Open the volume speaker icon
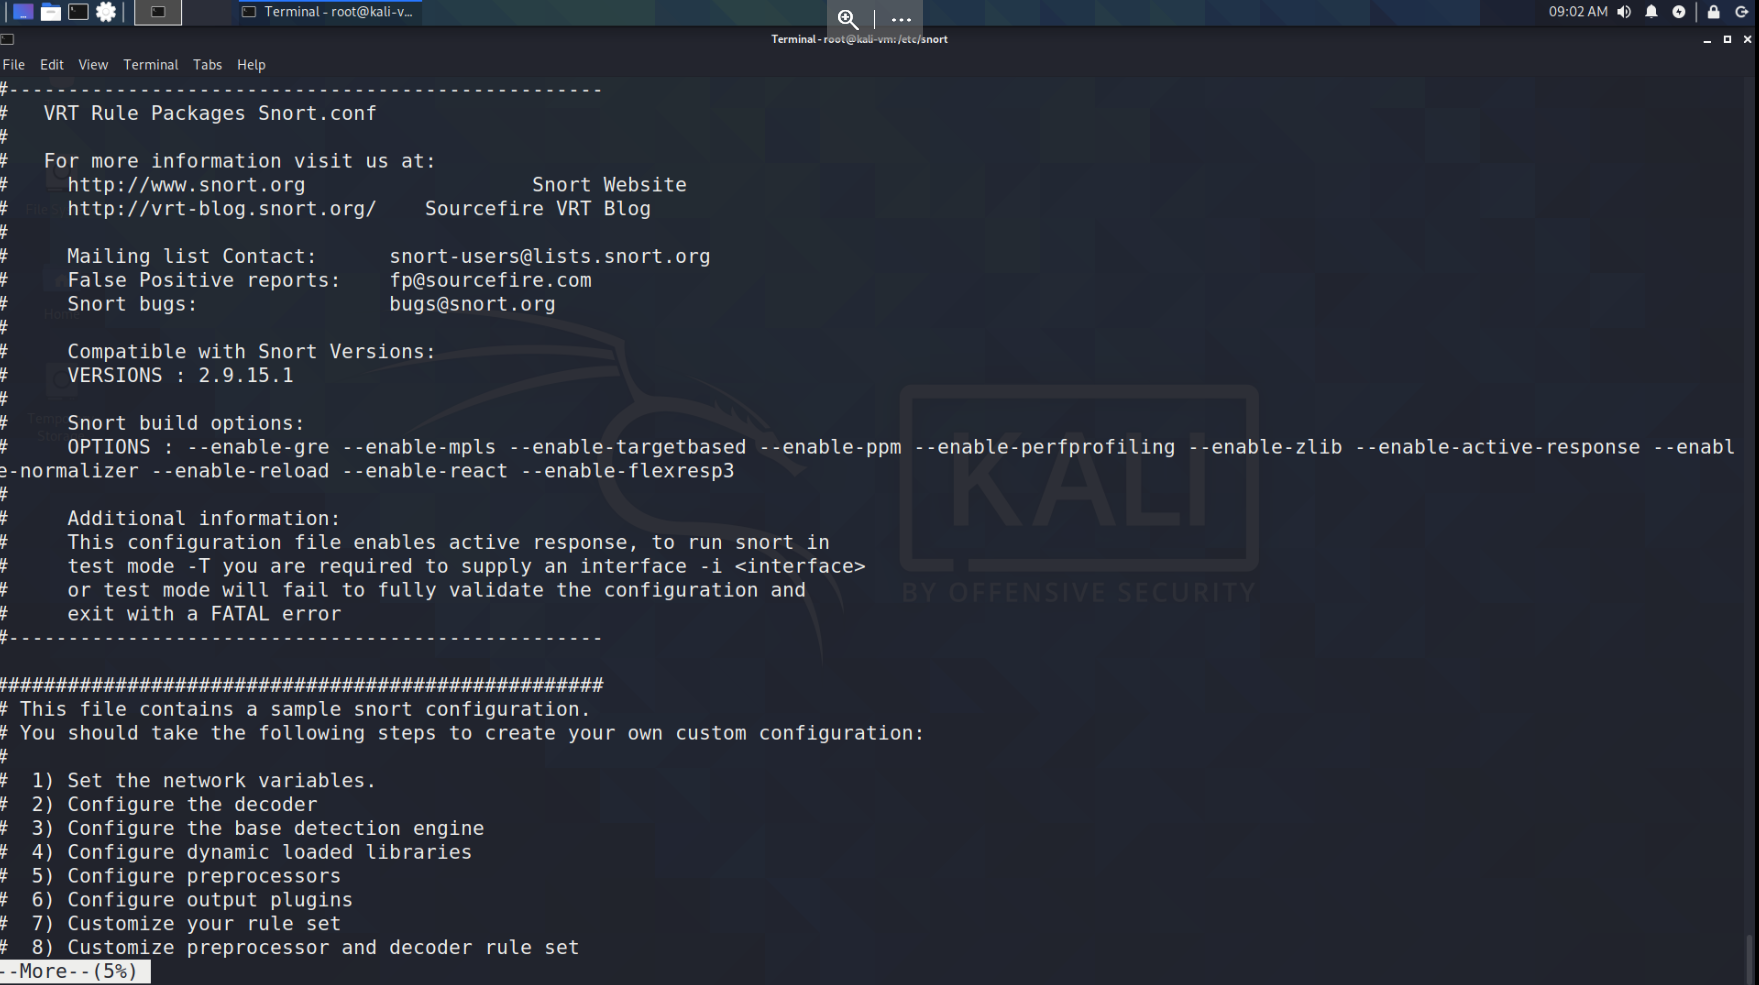The width and height of the screenshot is (1759, 985). (1624, 12)
